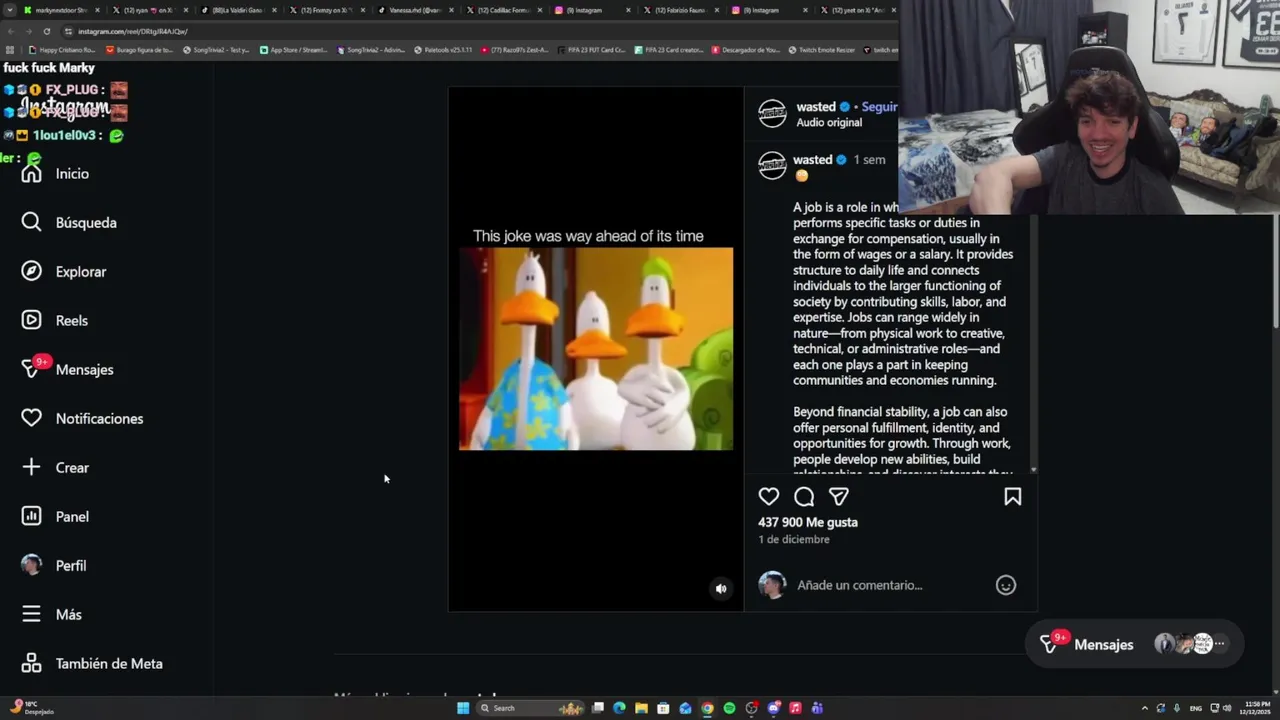Open the Explorar compass icon

tap(32, 271)
